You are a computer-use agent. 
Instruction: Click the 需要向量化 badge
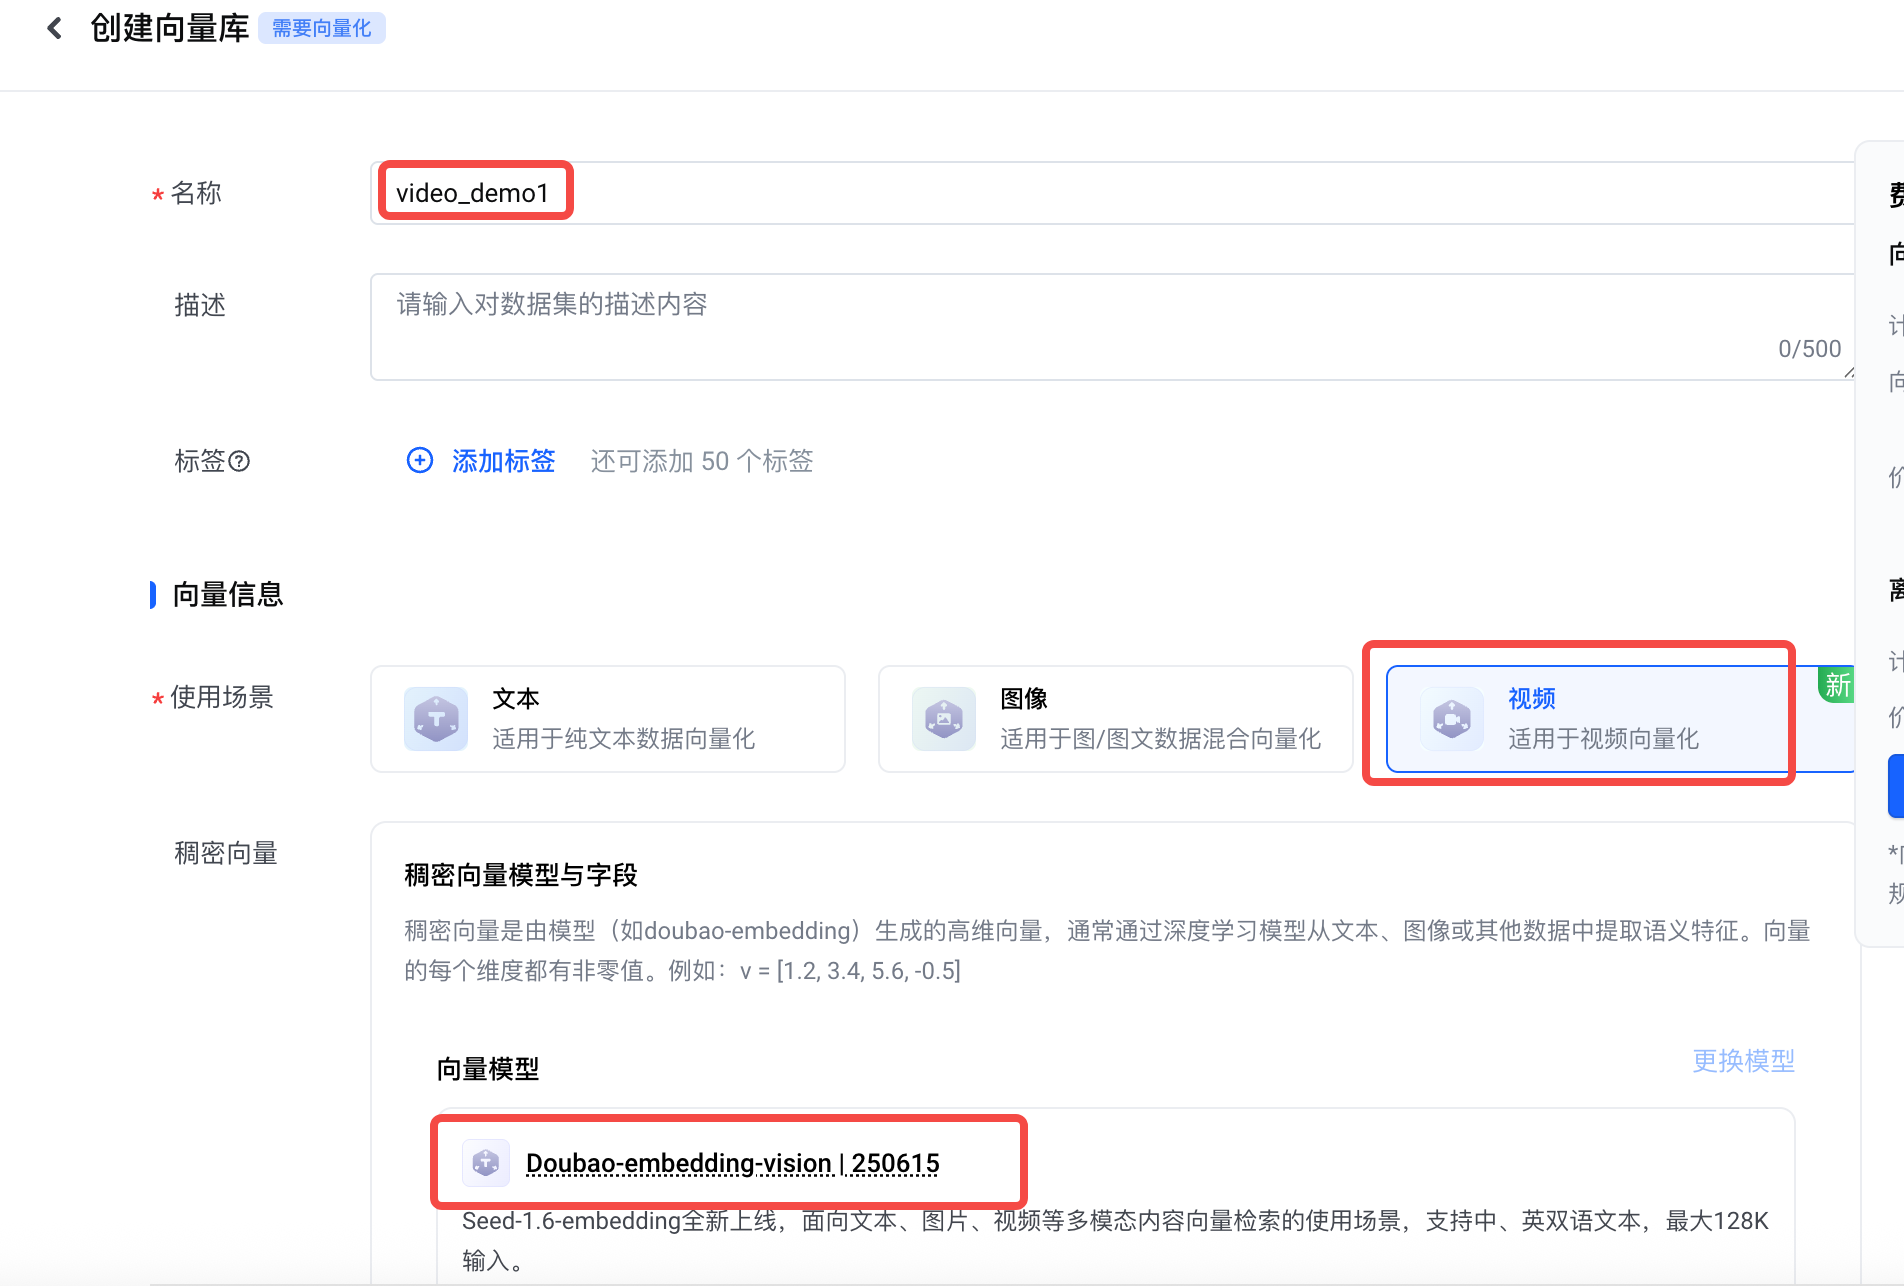(322, 28)
